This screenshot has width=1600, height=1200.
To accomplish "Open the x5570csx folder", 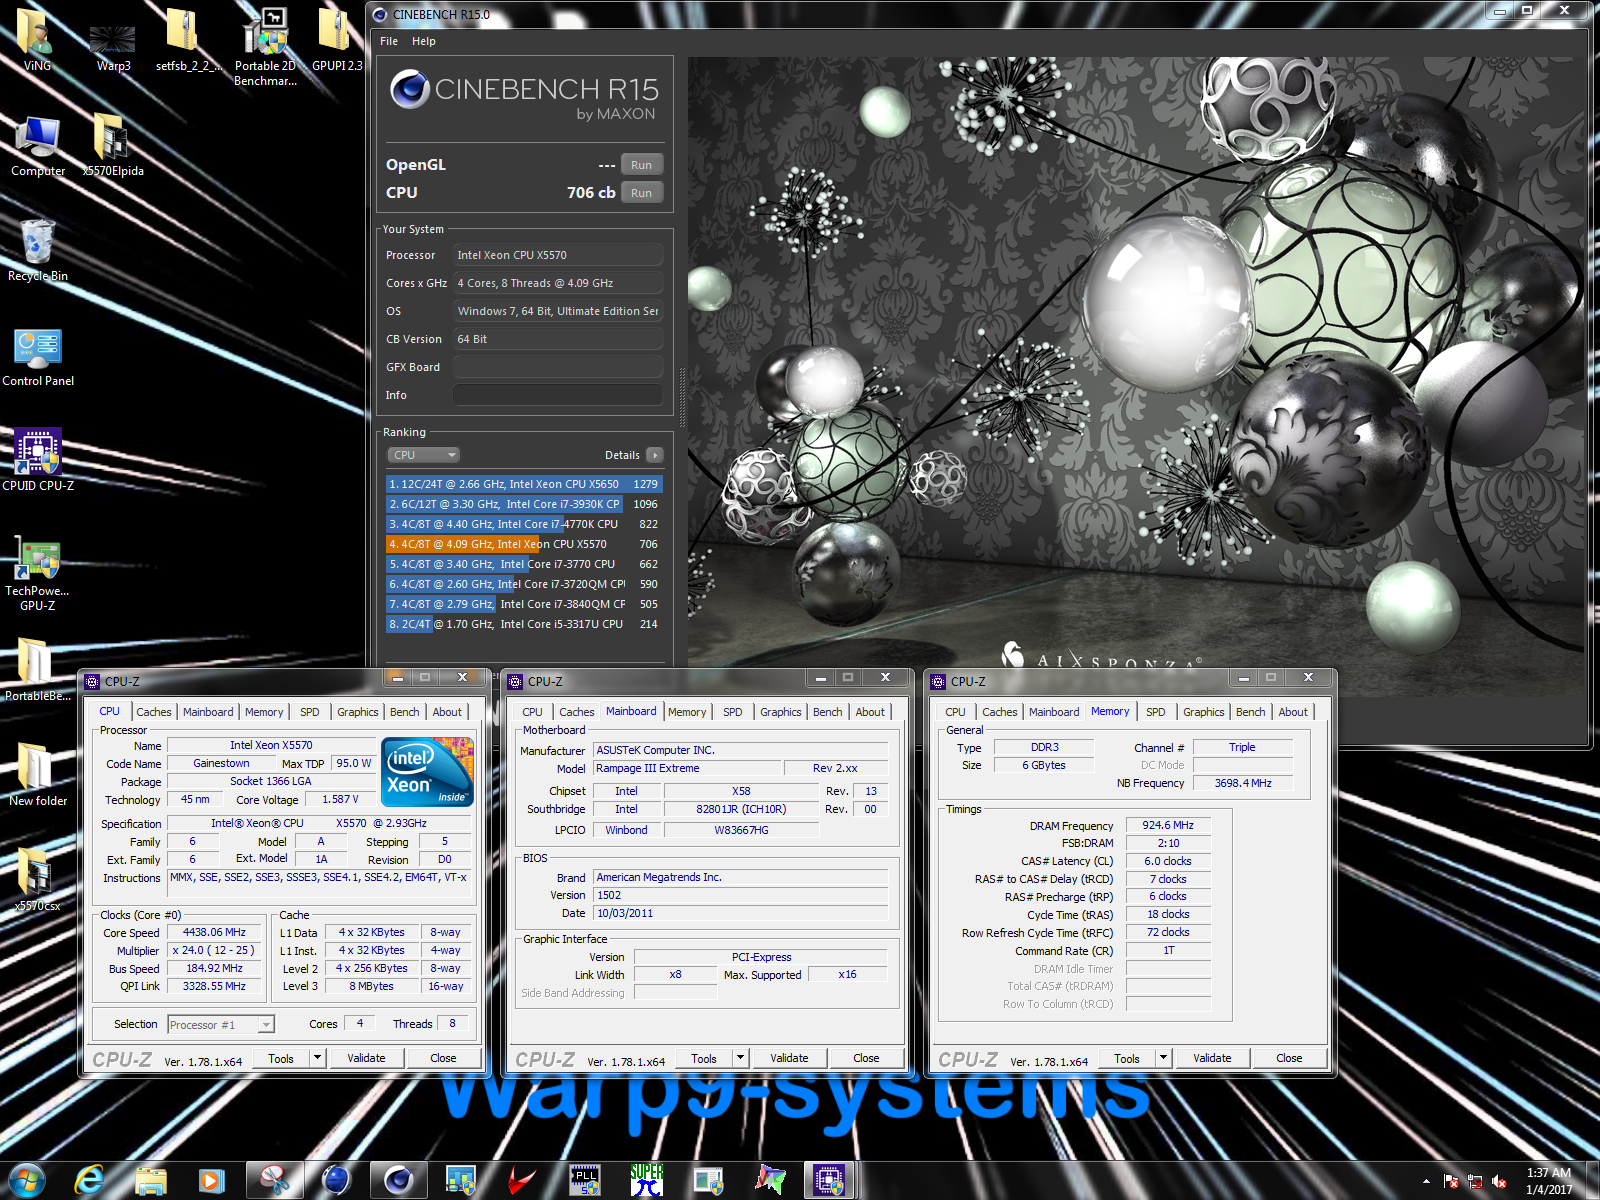I will [38, 880].
